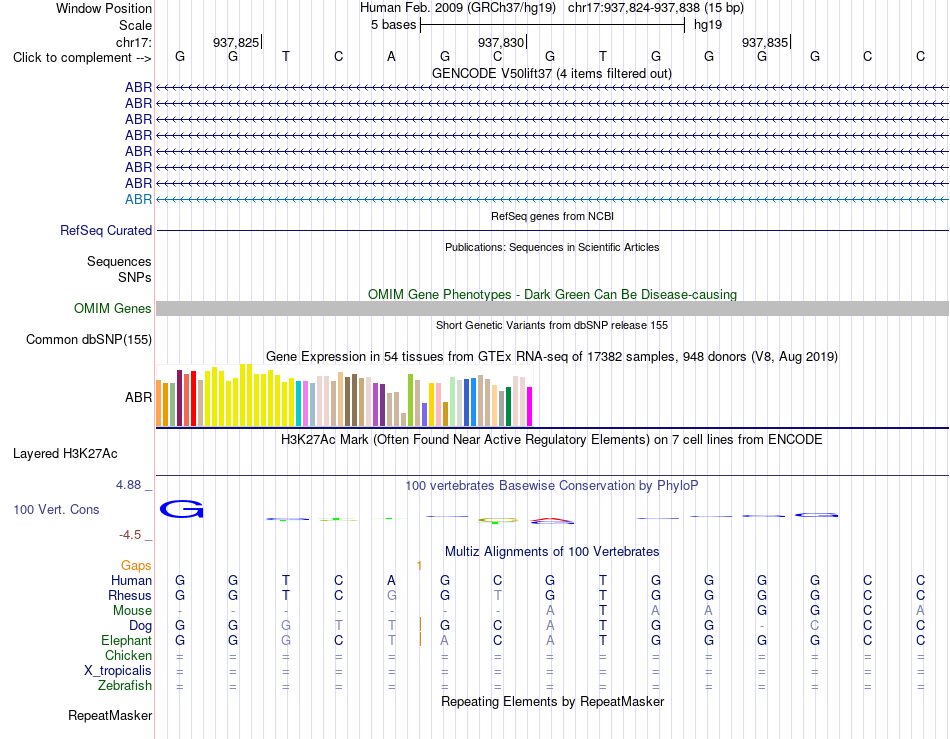
Task: Click the '5 bases' scale bar label
Action: (393, 25)
